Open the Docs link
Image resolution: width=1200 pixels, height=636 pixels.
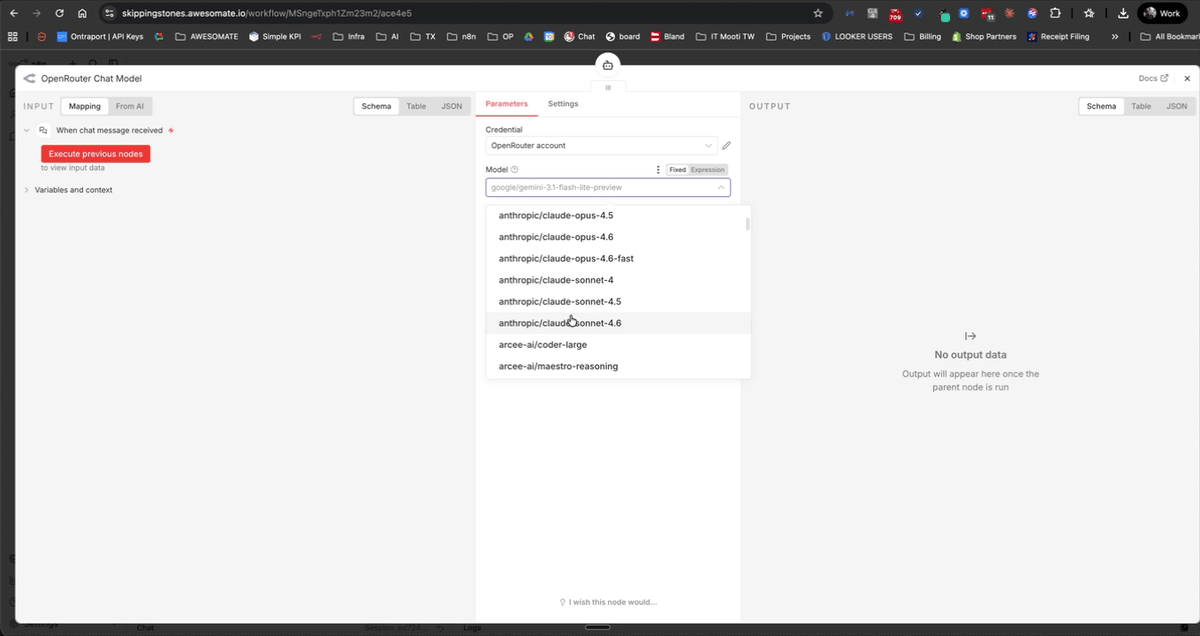(1151, 78)
